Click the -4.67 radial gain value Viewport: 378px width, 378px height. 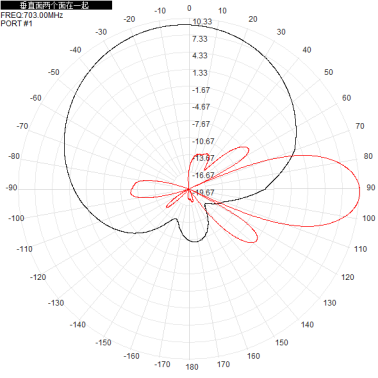[x=201, y=107]
